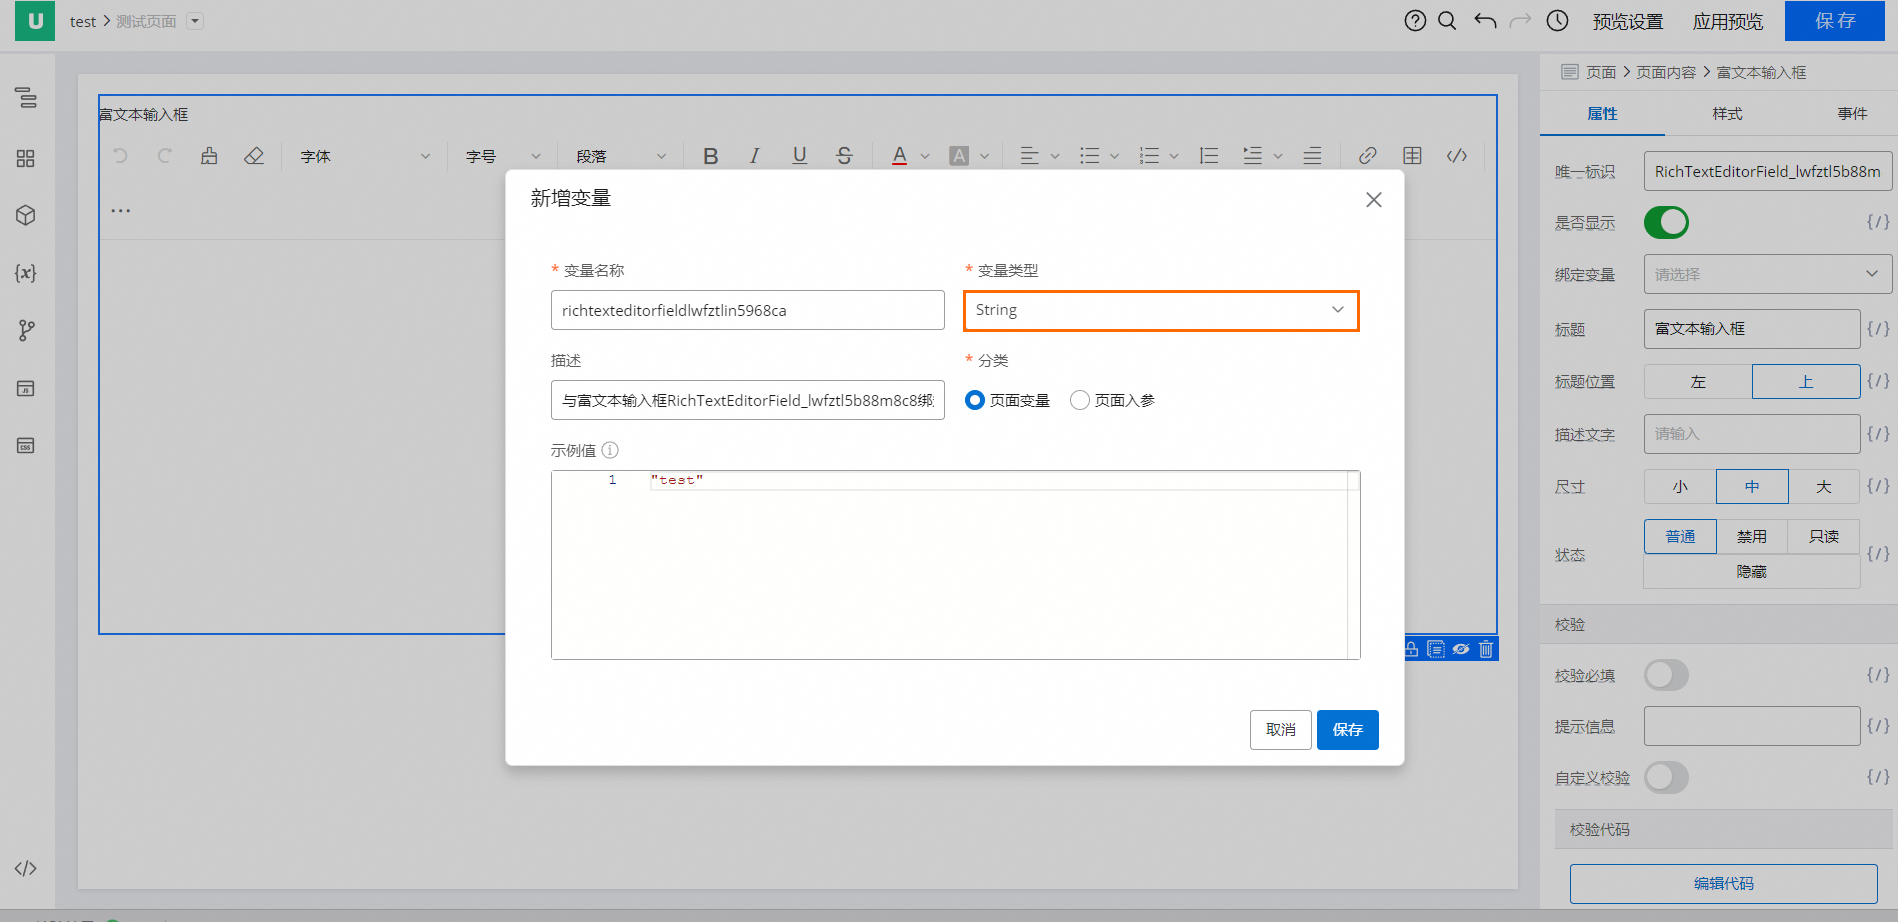1898x922 pixels.
Task: Set title position to 左
Action: coord(1698,381)
